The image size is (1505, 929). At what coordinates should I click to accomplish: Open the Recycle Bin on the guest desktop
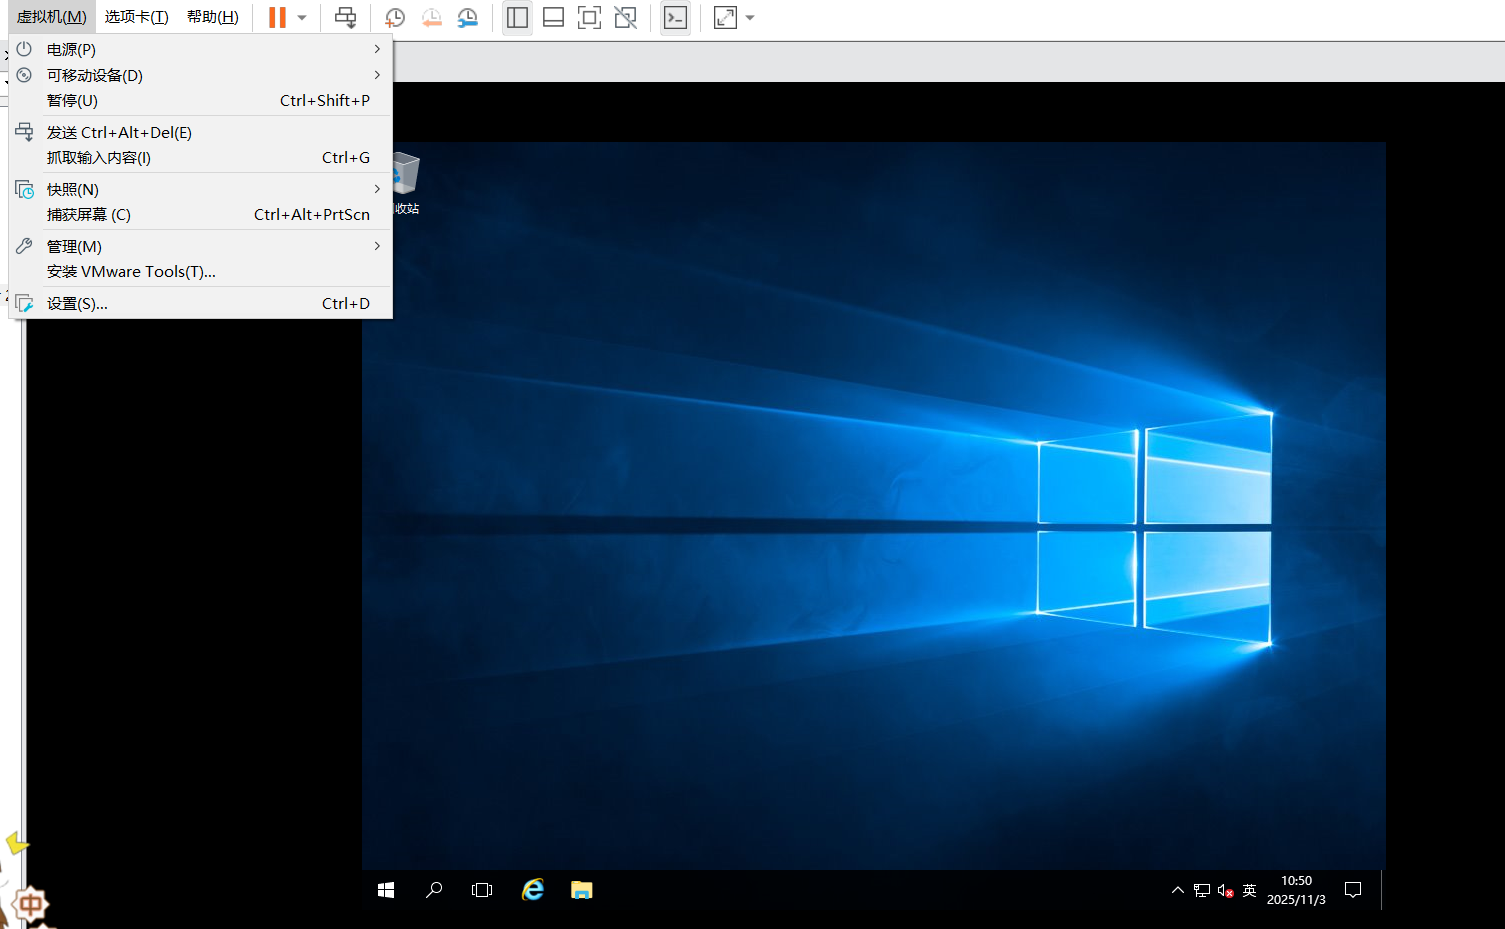pyautogui.click(x=406, y=182)
